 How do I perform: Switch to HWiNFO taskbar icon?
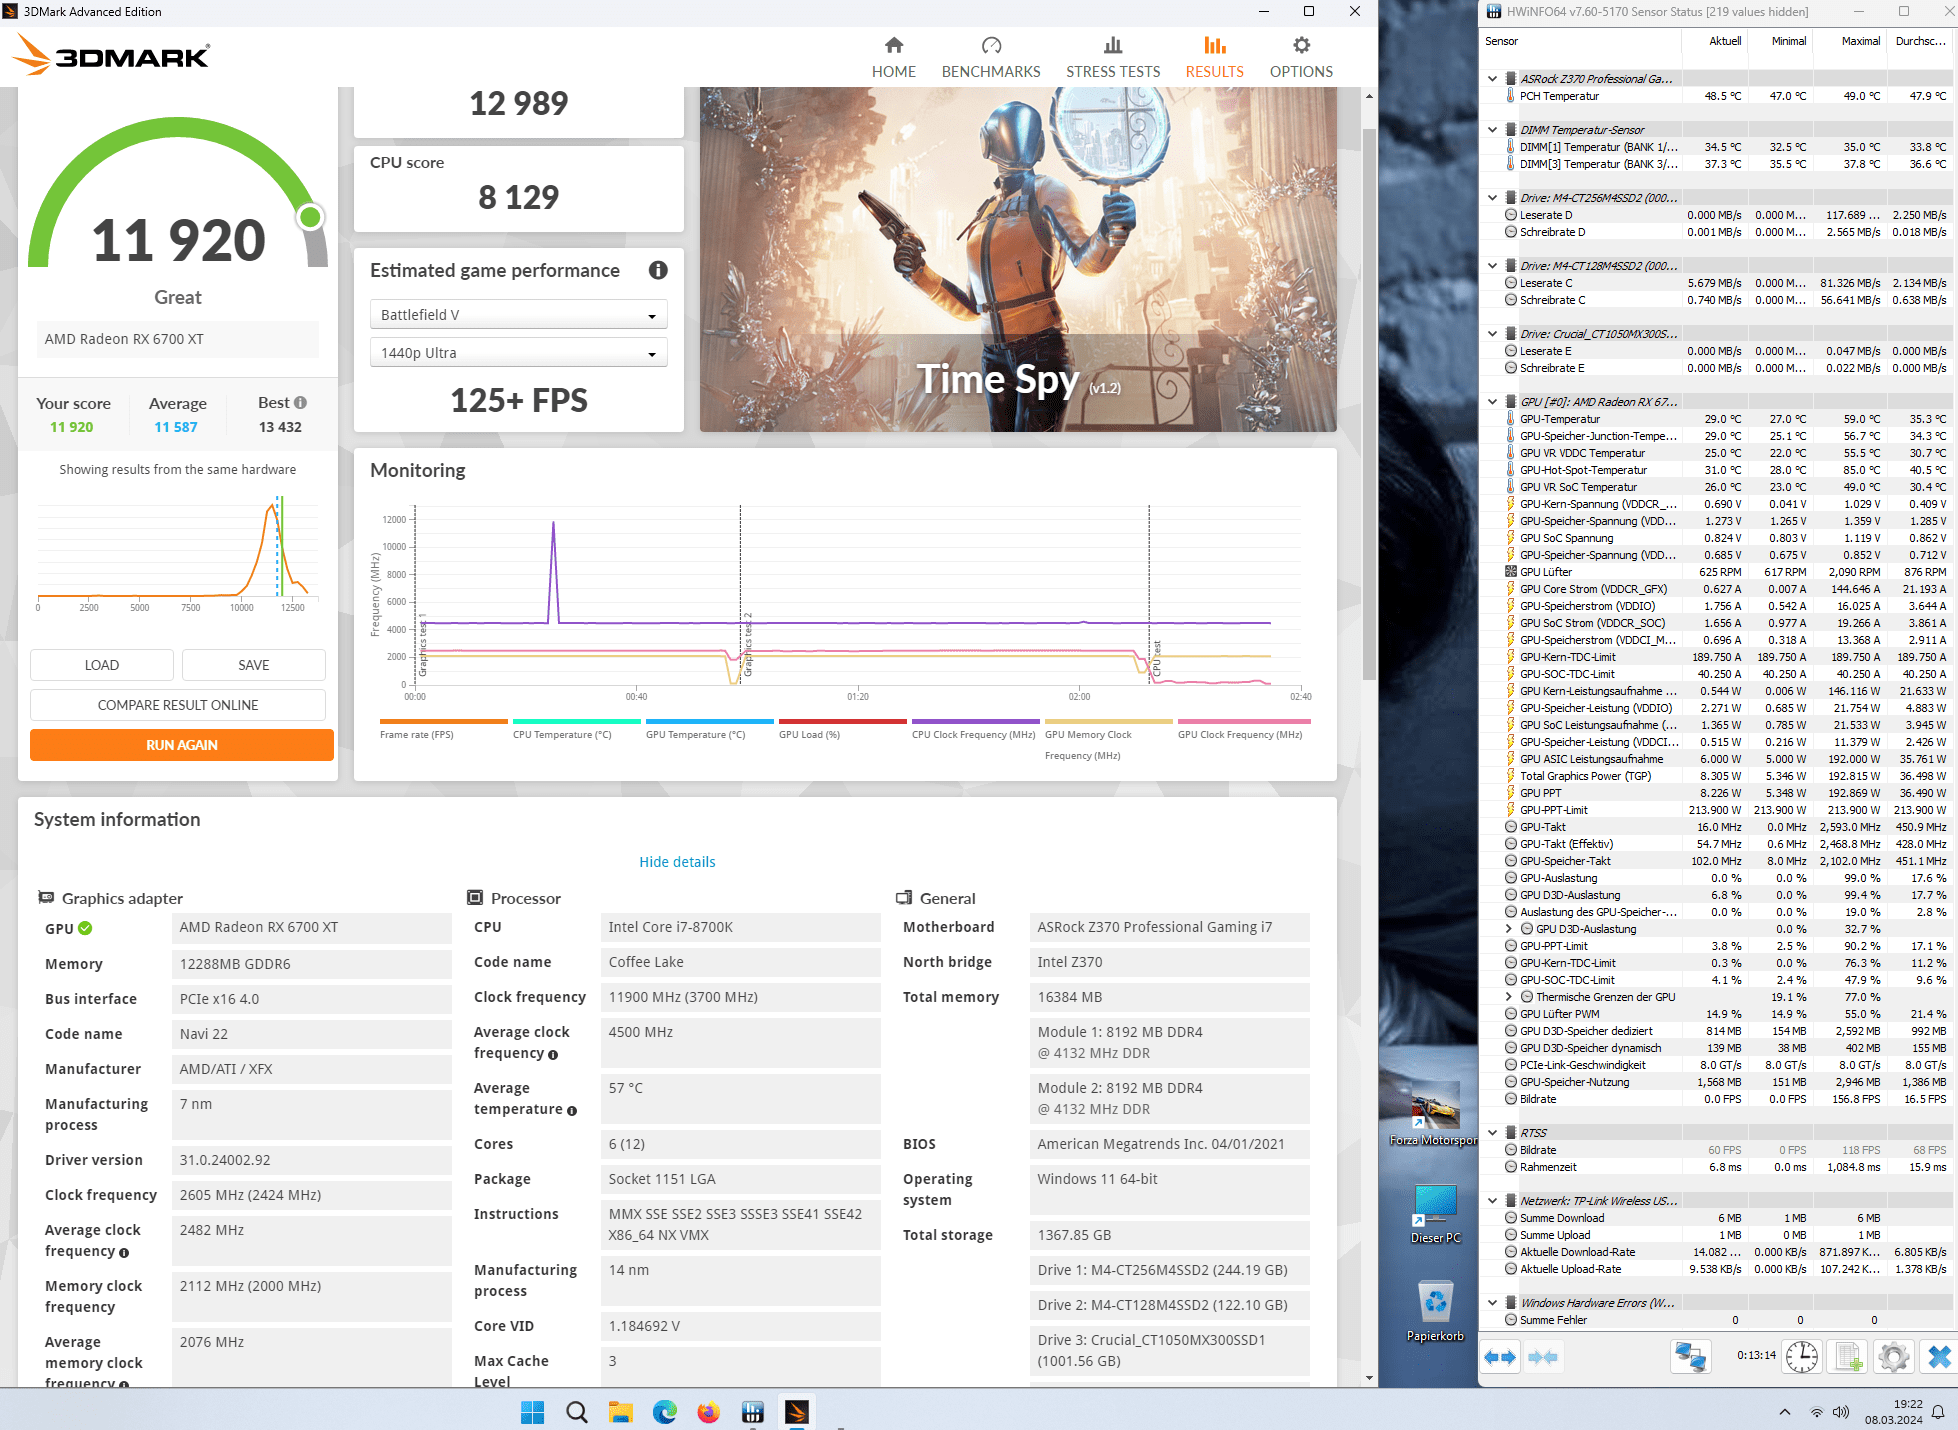[753, 1412]
